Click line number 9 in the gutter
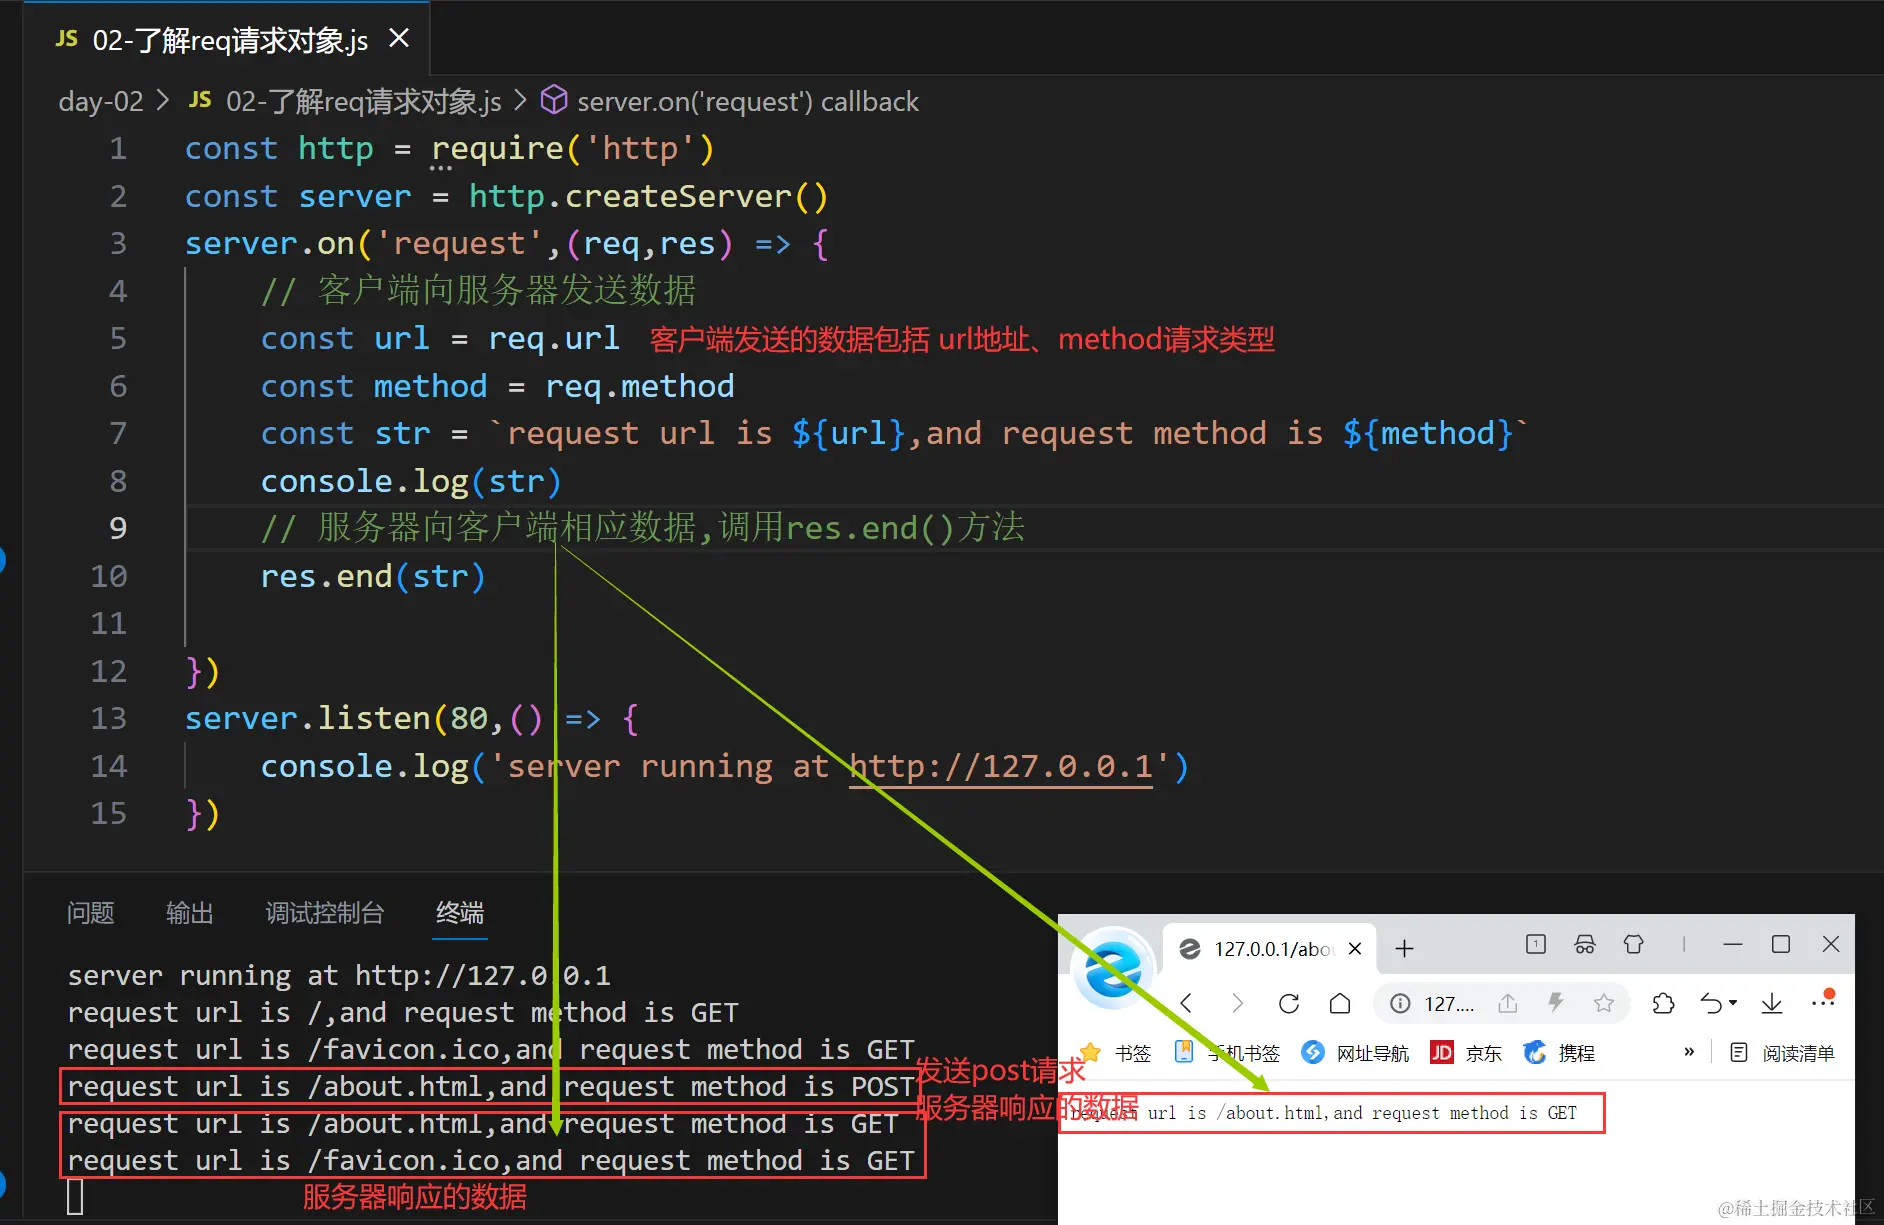The width and height of the screenshot is (1884, 1225). pyautogui.click(x=118, y=528)
